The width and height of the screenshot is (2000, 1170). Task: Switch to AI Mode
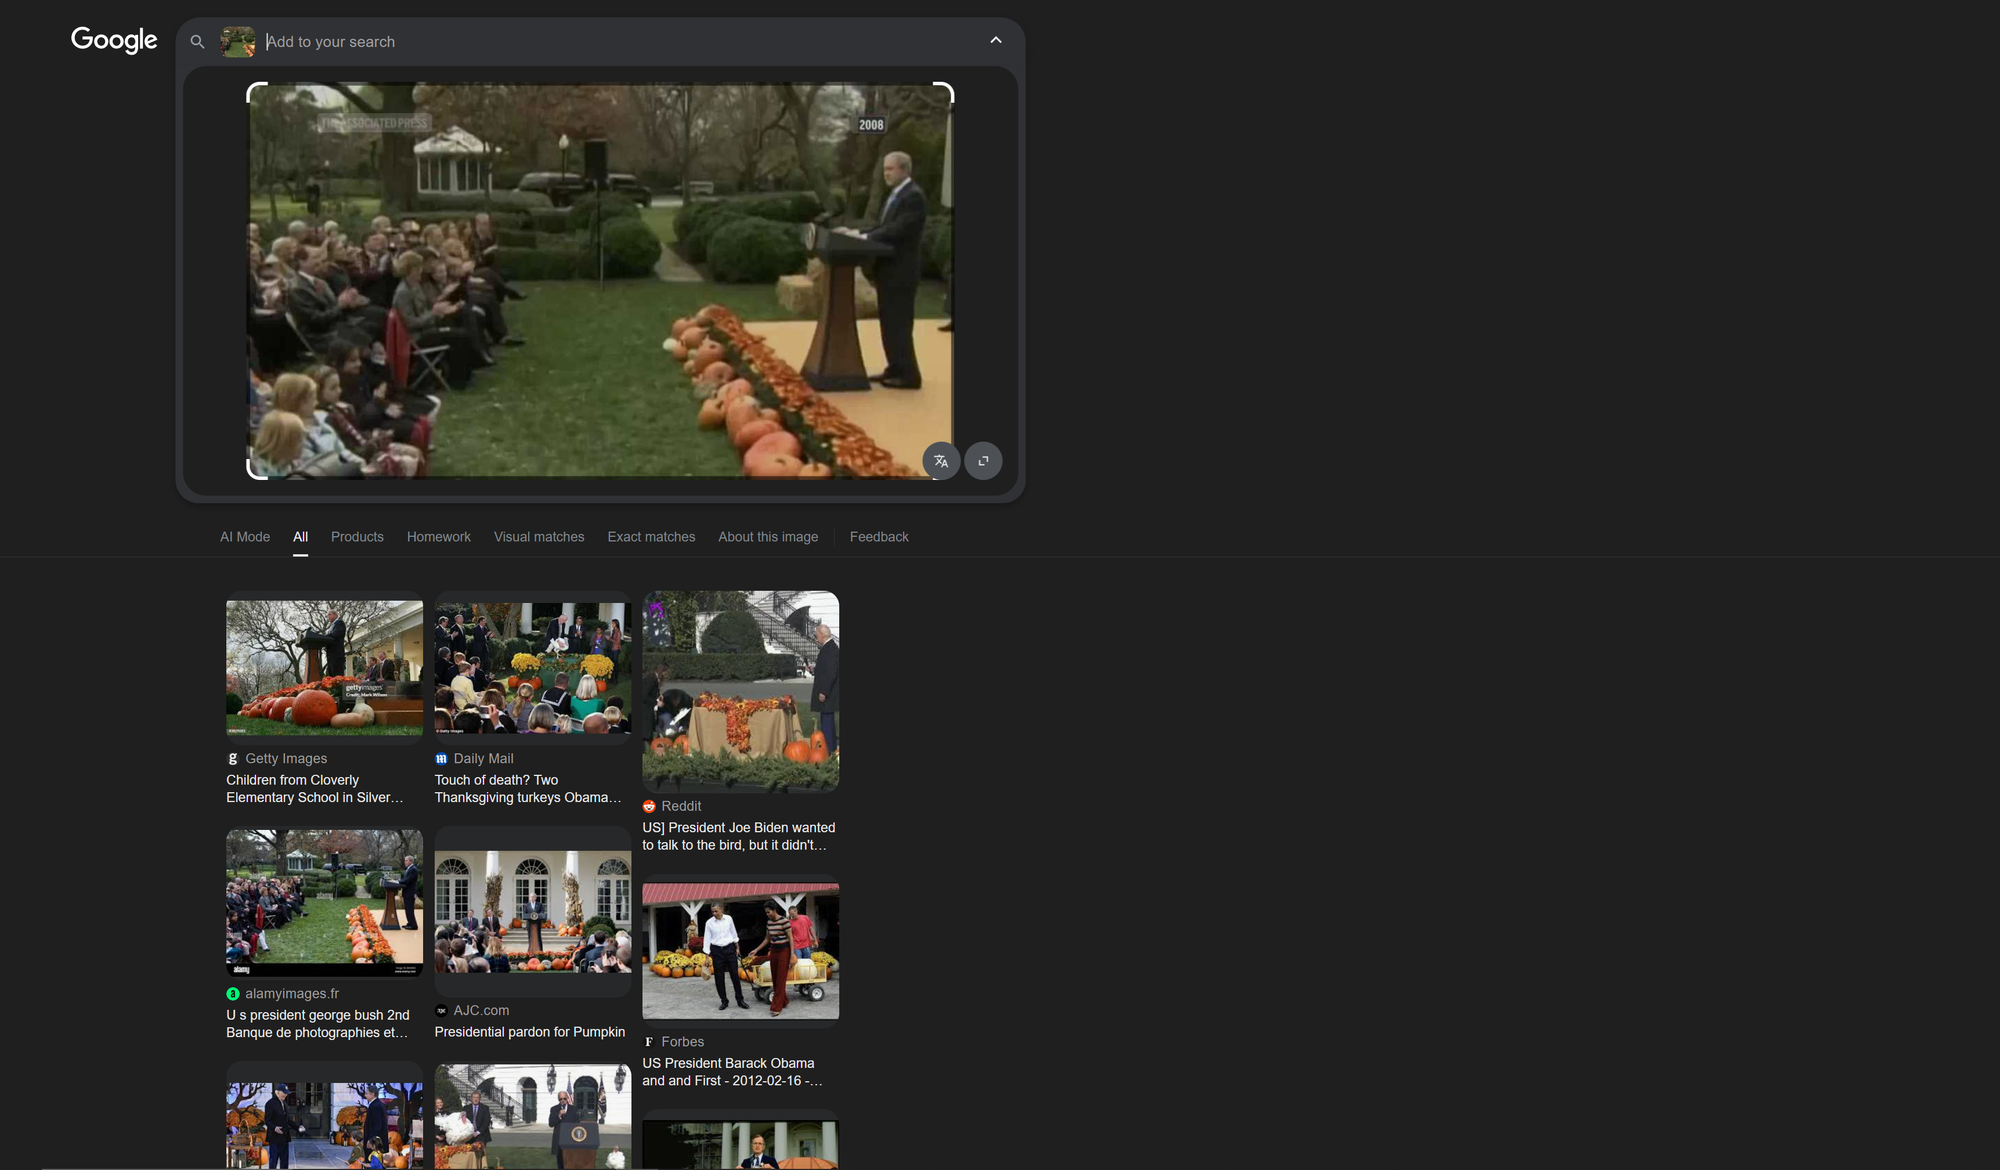click(x=244, y=536)
